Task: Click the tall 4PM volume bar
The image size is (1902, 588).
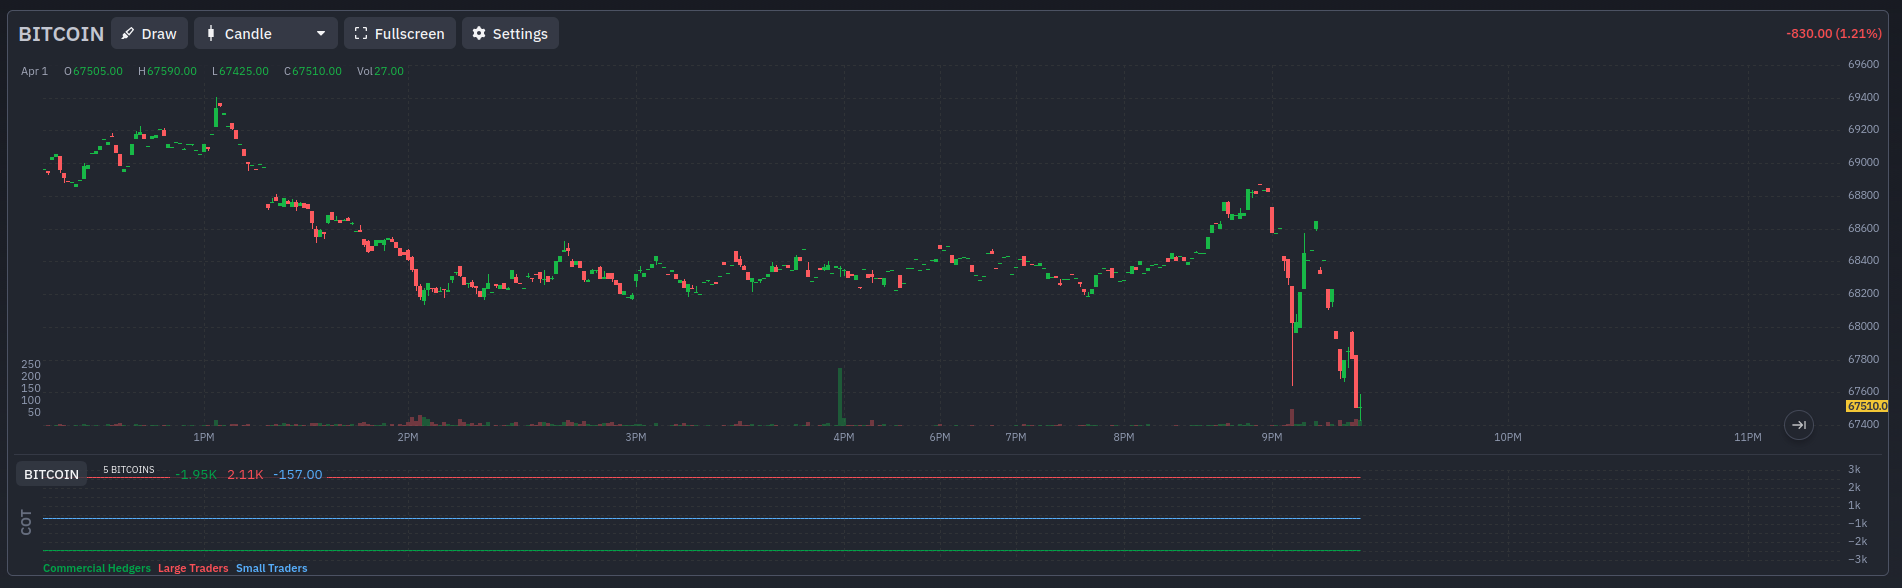Action: [x=840, y=397]
